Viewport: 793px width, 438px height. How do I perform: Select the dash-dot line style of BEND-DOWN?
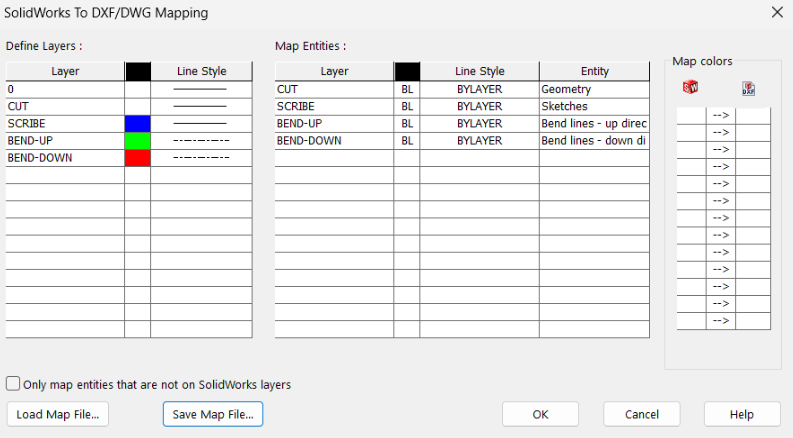[x=201, y=157]
